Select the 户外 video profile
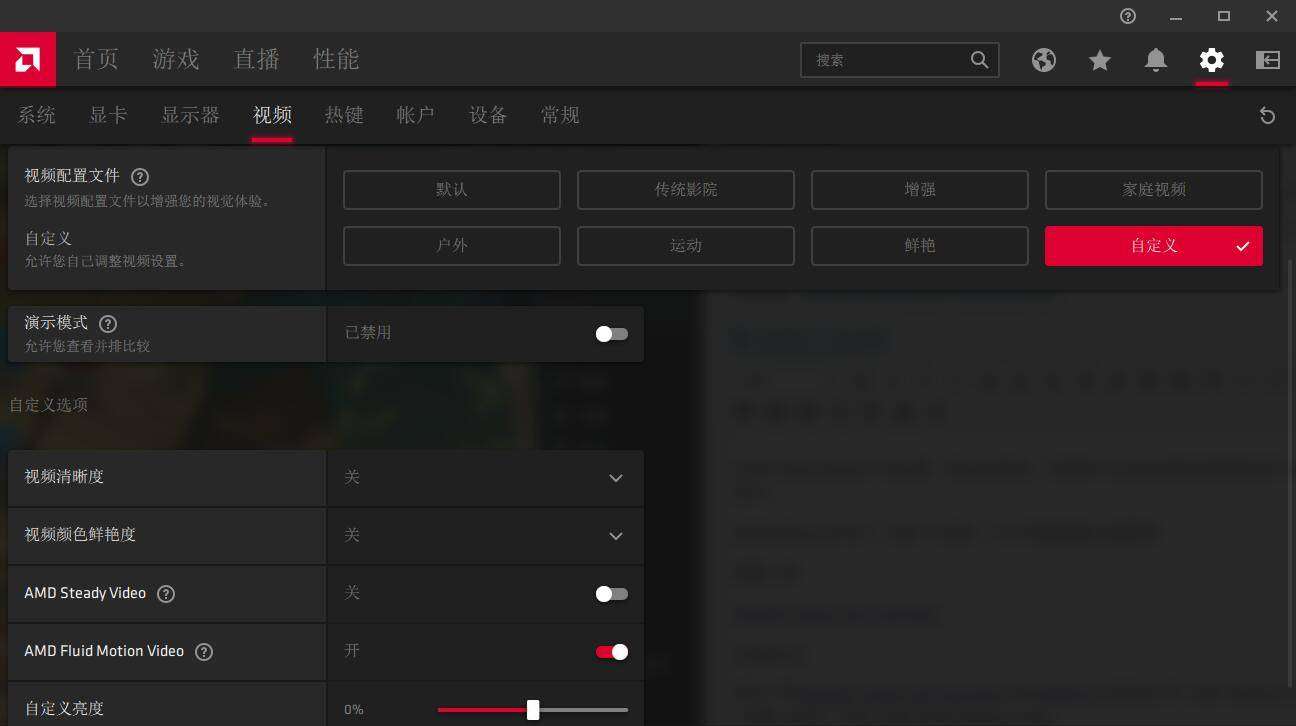The width and height of the screenshot is (1296, 726). point(452,246)
